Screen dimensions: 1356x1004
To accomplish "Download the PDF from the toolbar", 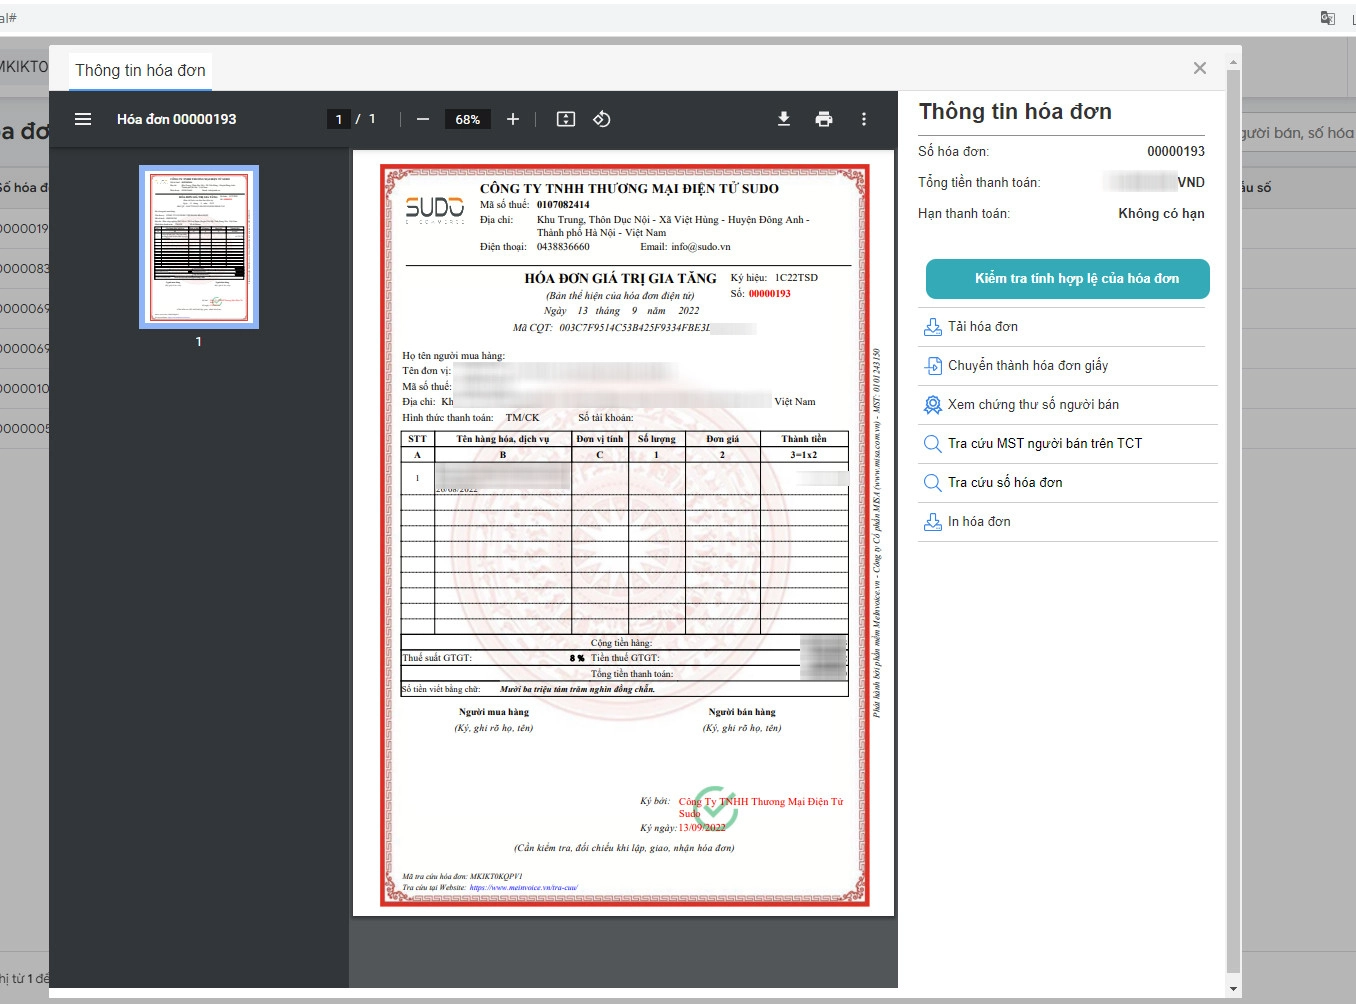I will point(784,119).
